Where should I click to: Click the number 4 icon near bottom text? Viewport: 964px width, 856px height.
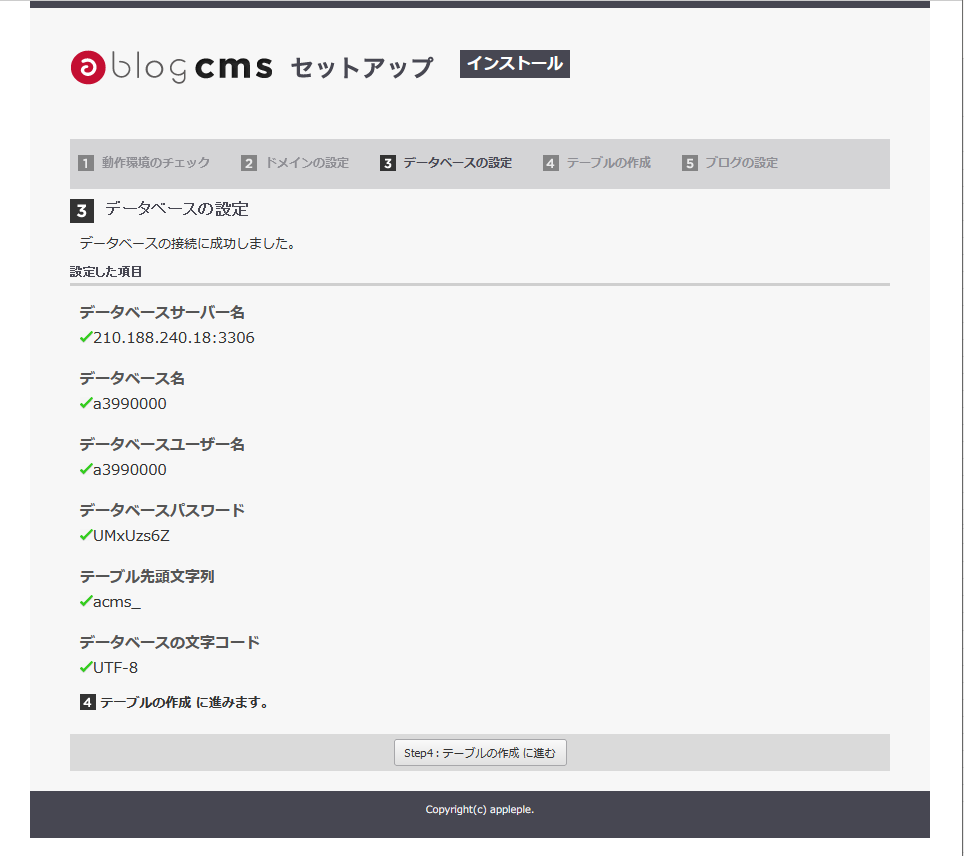(x=88, y=703)
